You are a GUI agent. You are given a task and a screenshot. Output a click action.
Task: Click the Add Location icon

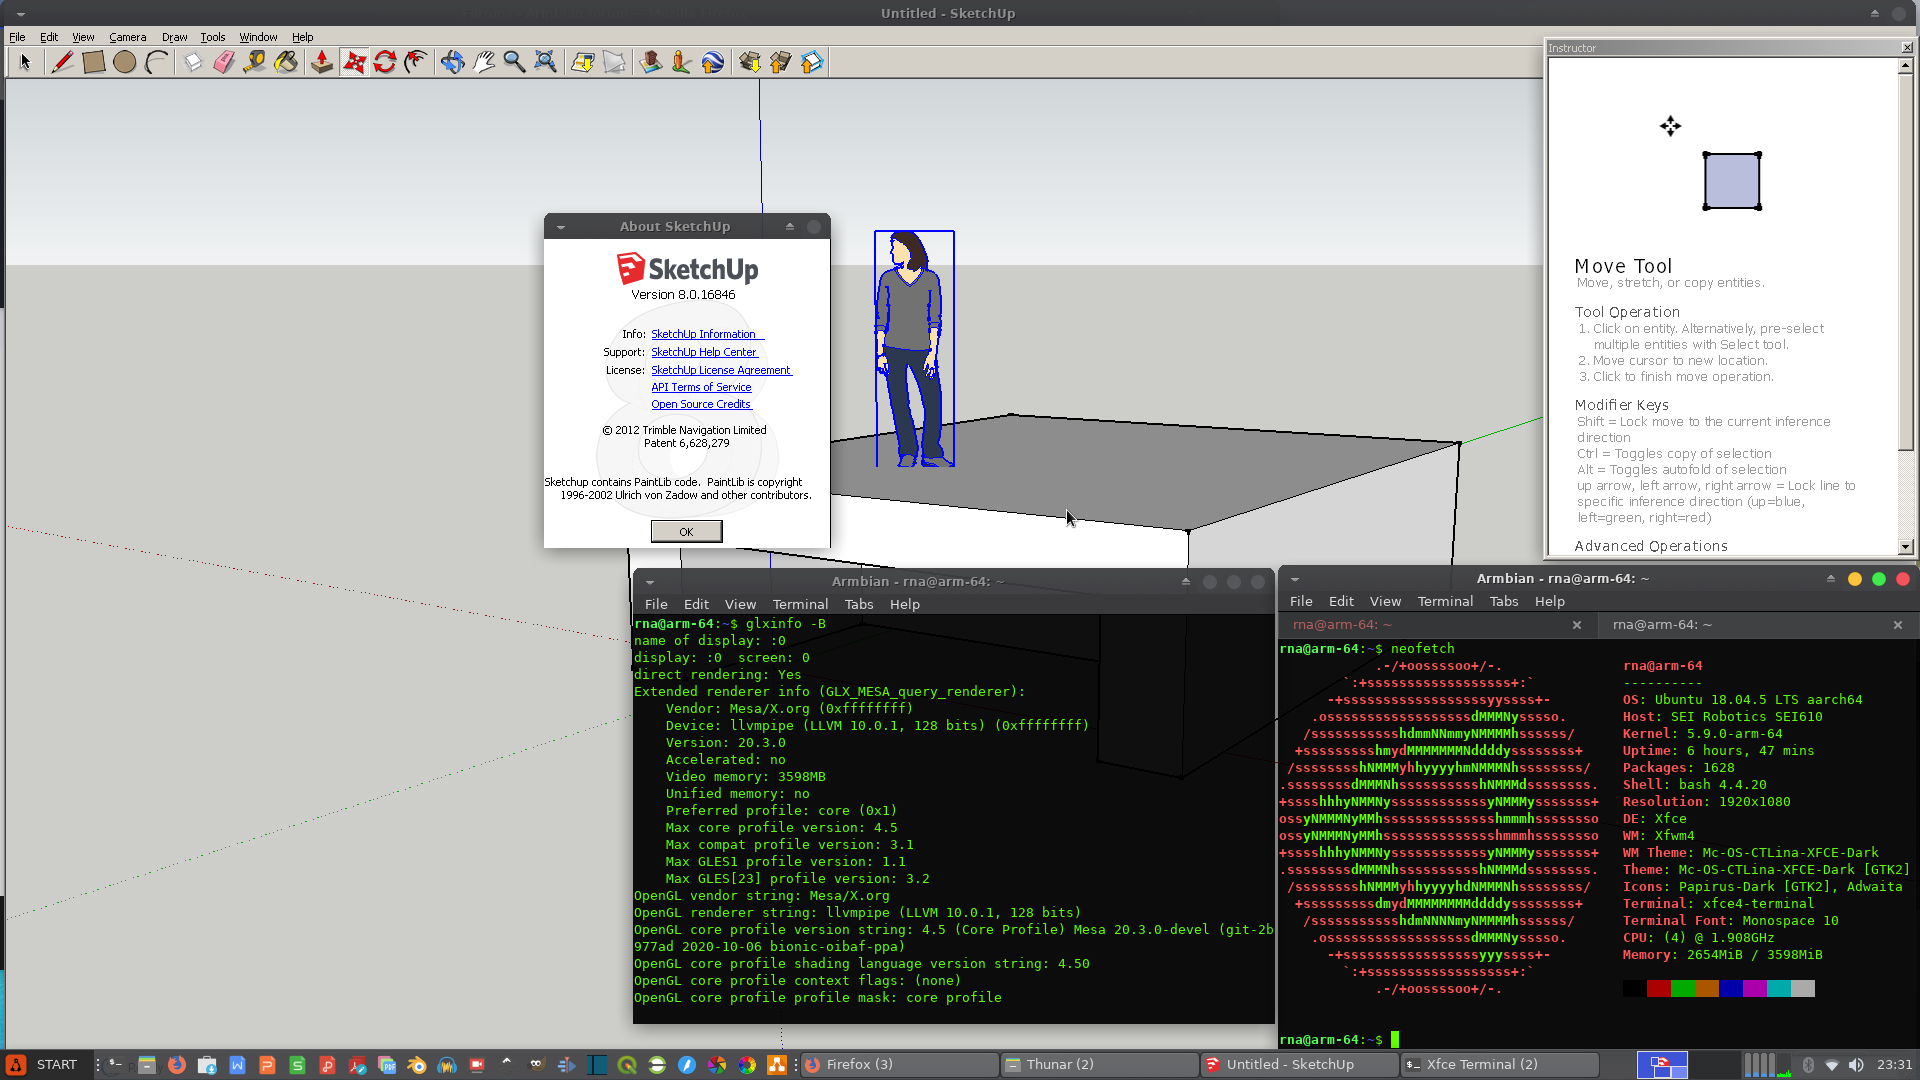pyautogui.click(x=582, y=62)
